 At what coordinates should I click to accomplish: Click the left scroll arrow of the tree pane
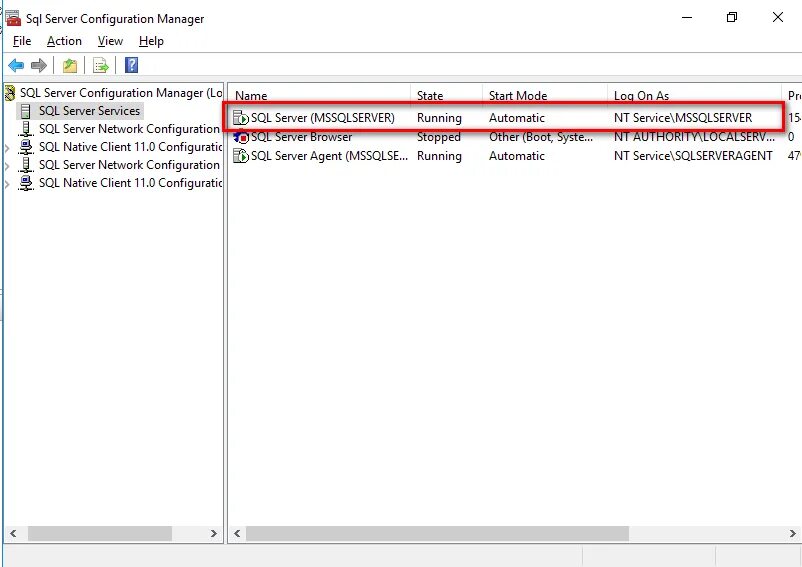click(x=13, y=533)
